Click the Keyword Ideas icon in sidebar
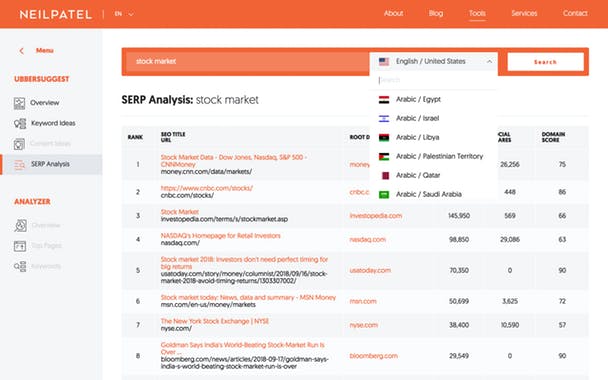 tap(20, 123)
